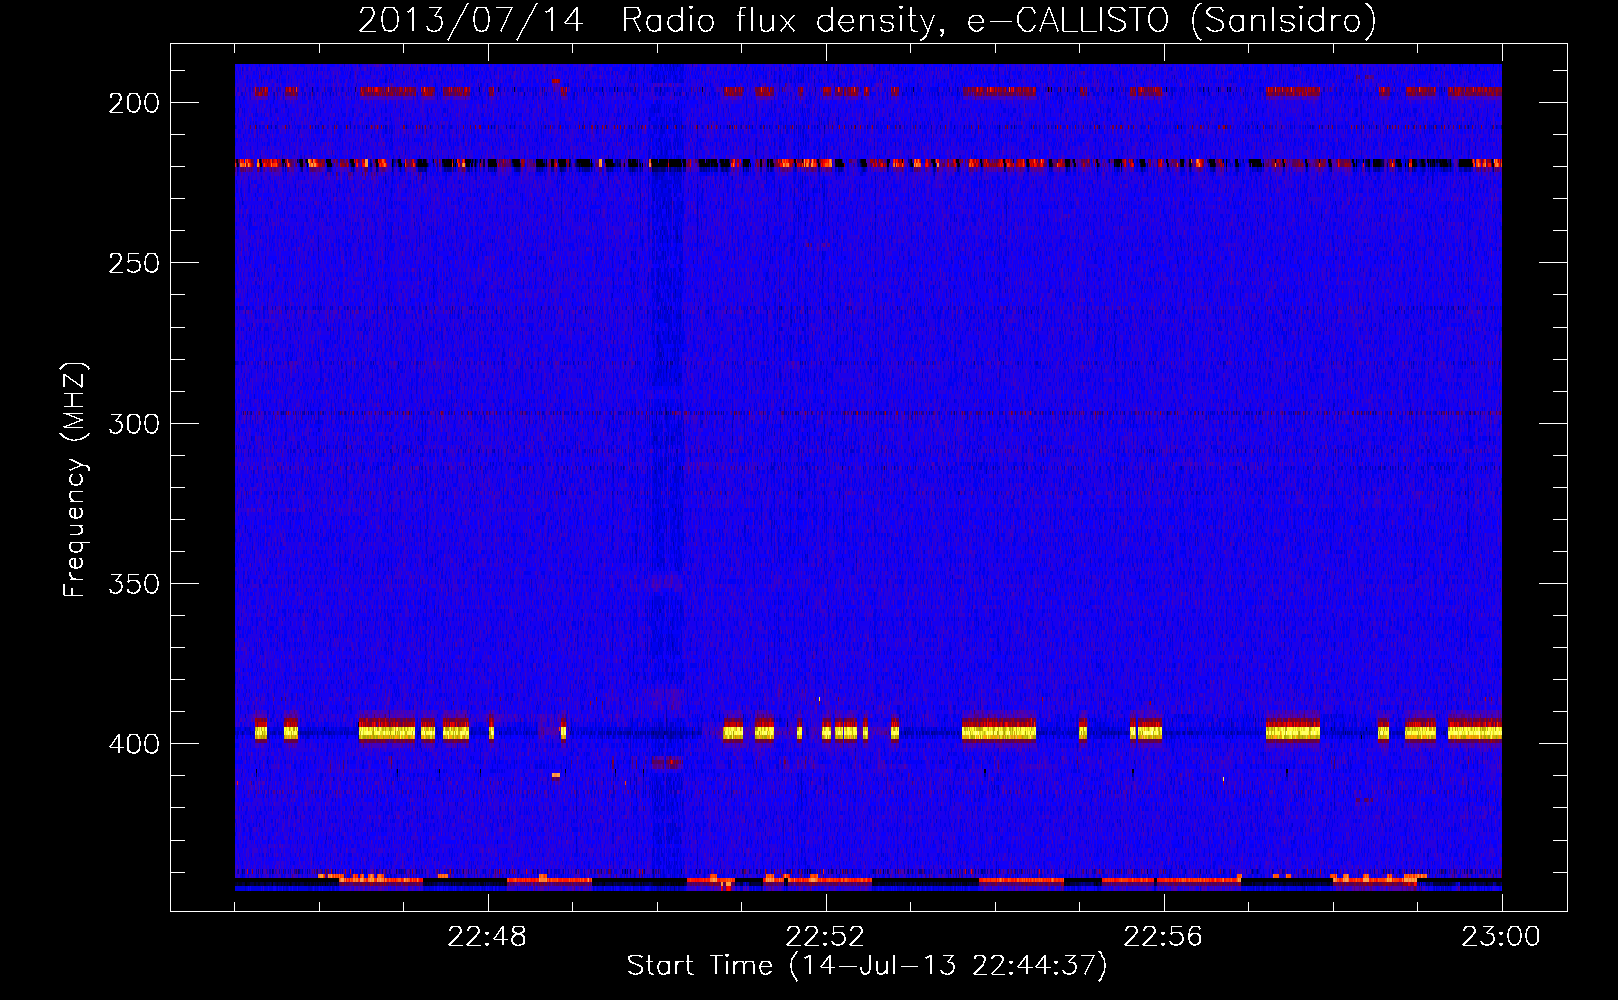This screenshot has width=1618, height=1000.
Task: Click the 22:56 time tick label
Action: 1163,937
